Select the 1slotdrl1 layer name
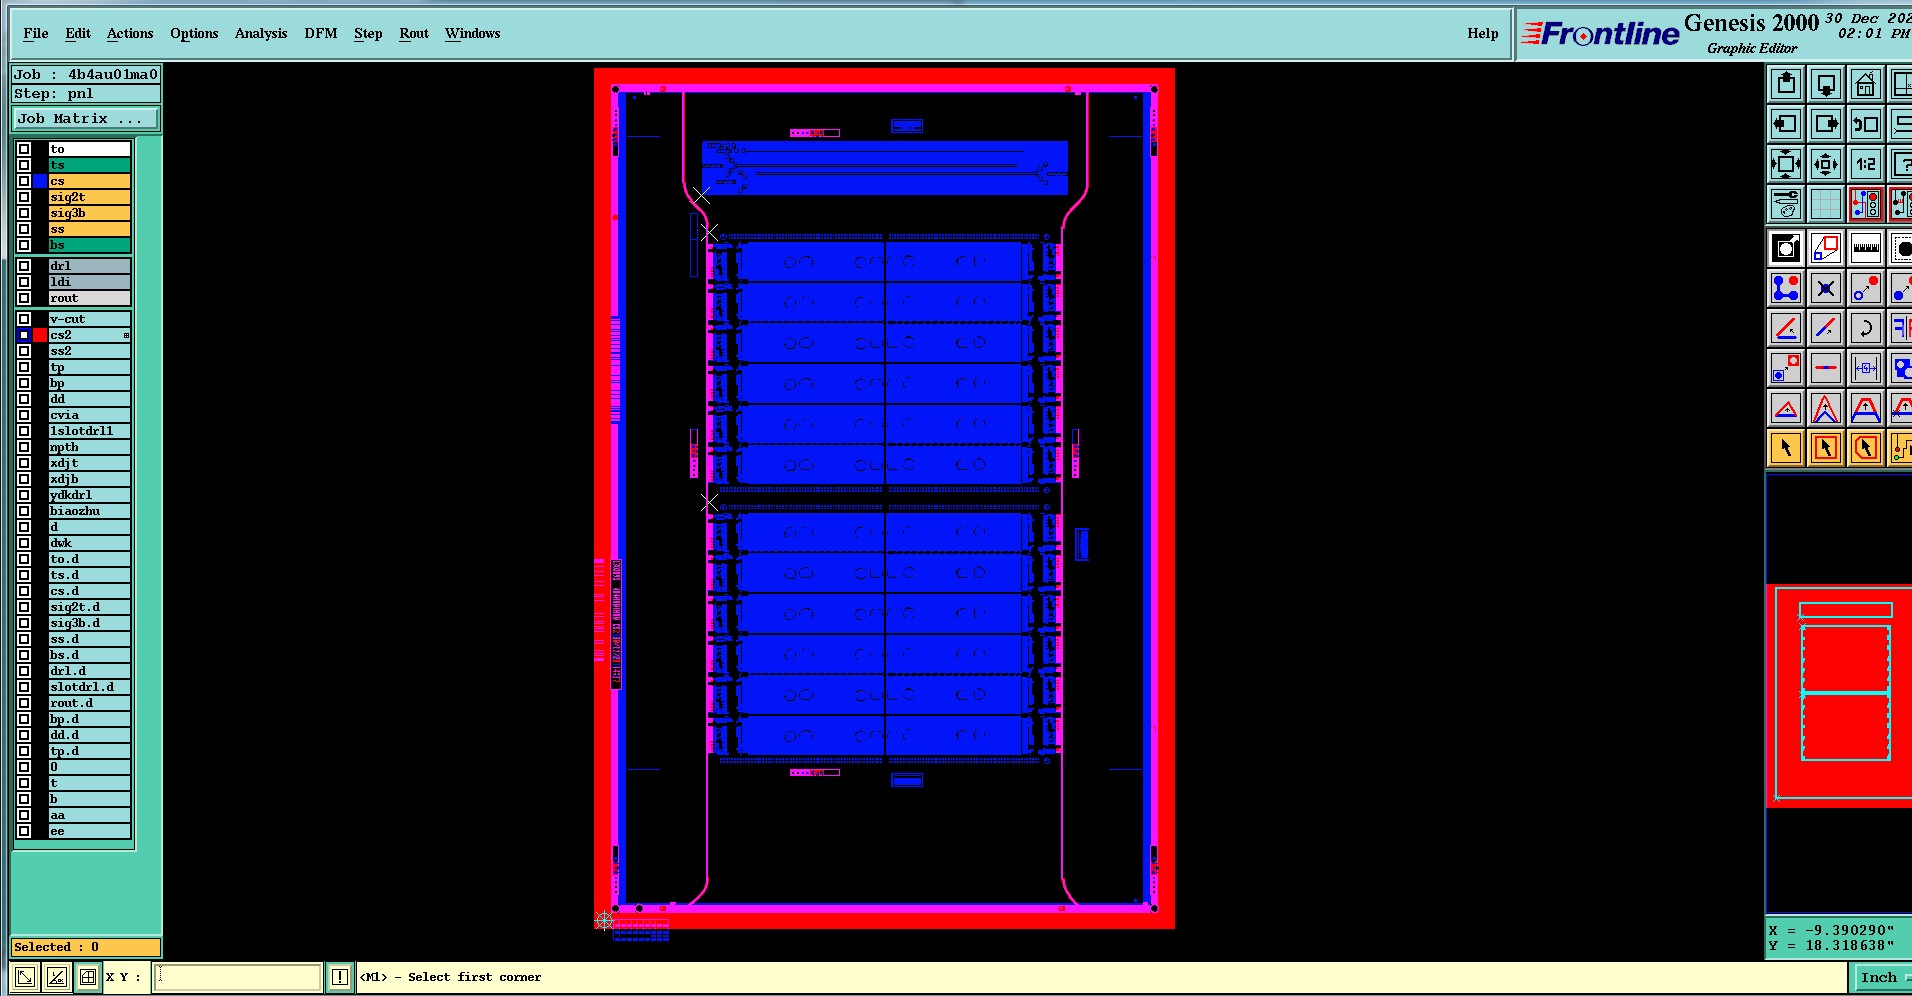The image size is (1912, 996). (x=90, y=431)
